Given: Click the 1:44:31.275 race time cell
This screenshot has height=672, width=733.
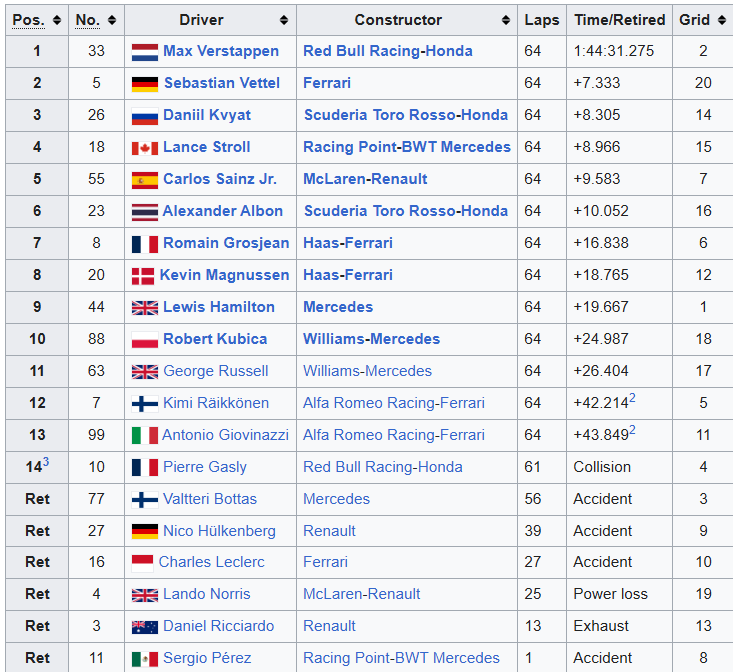Looking at the screenshot, I should [x=619, y=51].
